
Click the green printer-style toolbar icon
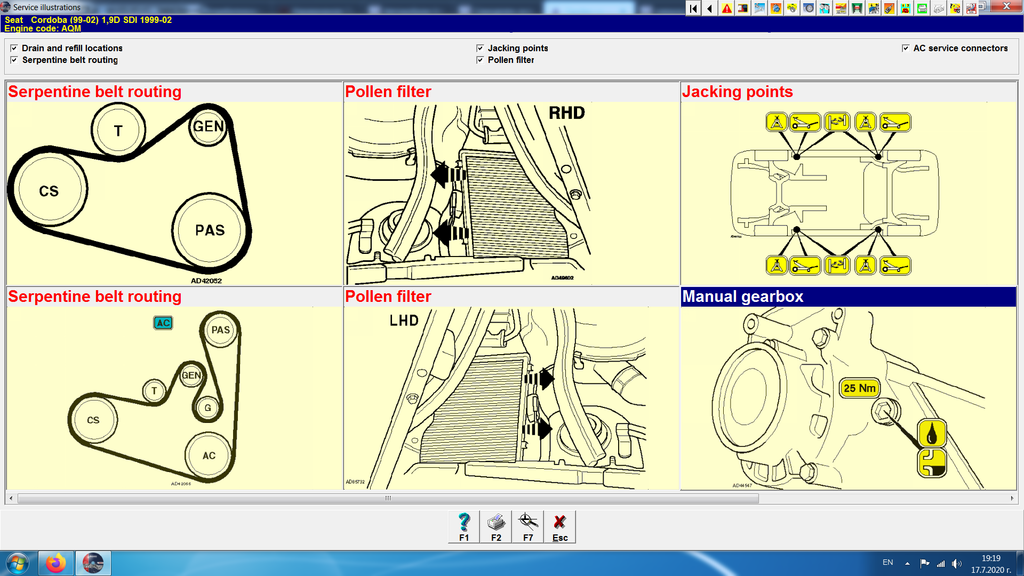pos(921,8)
